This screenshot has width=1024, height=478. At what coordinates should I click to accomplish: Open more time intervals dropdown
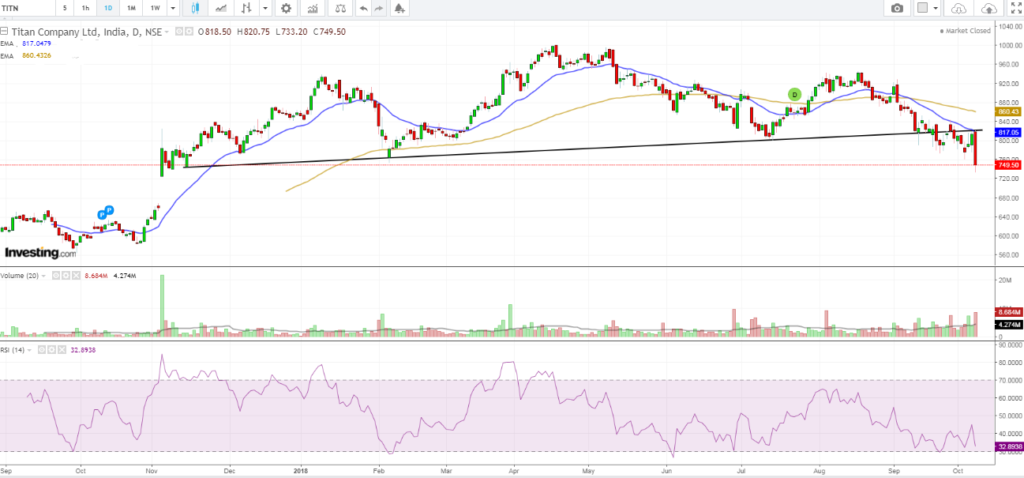click(x=172, y=8)
